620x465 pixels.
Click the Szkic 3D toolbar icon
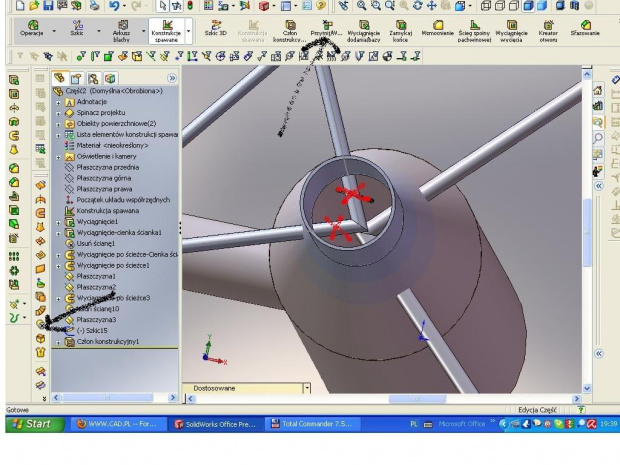click(x=215, y=30)
